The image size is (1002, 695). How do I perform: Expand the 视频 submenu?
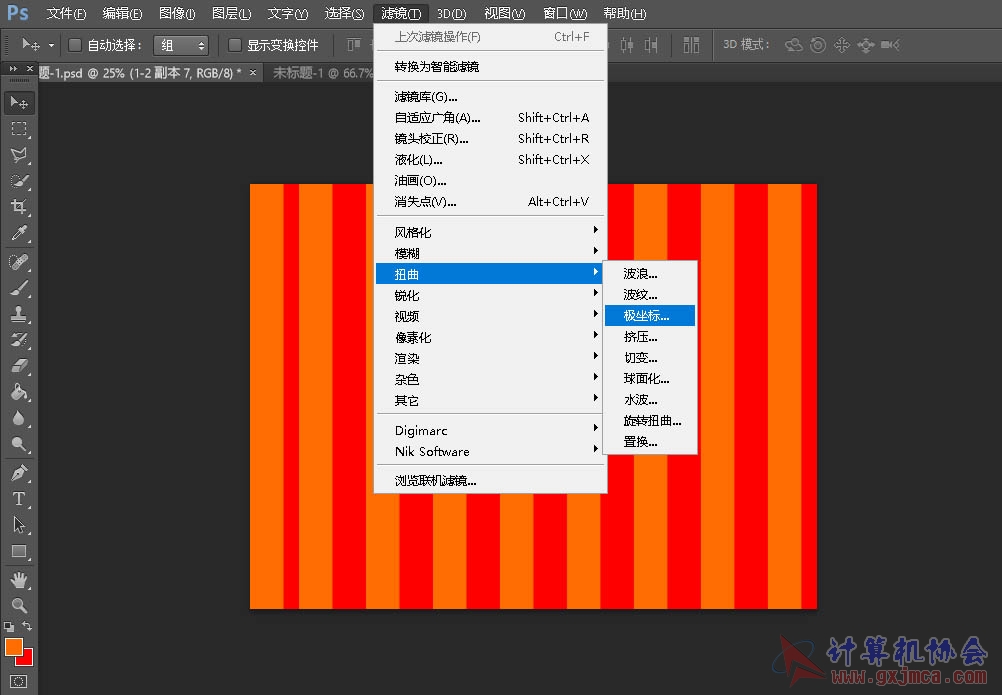(x=491, y=316)
